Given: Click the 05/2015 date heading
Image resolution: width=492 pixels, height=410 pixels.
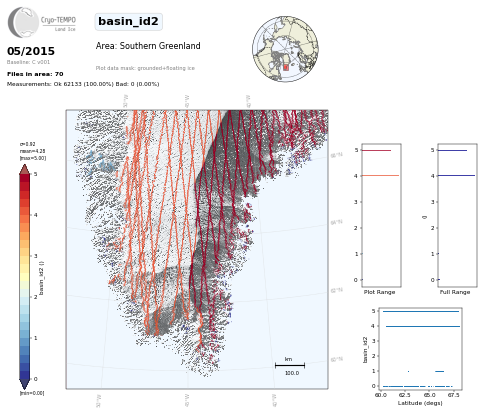Looking at the screenshot, I should coord(31,51).
